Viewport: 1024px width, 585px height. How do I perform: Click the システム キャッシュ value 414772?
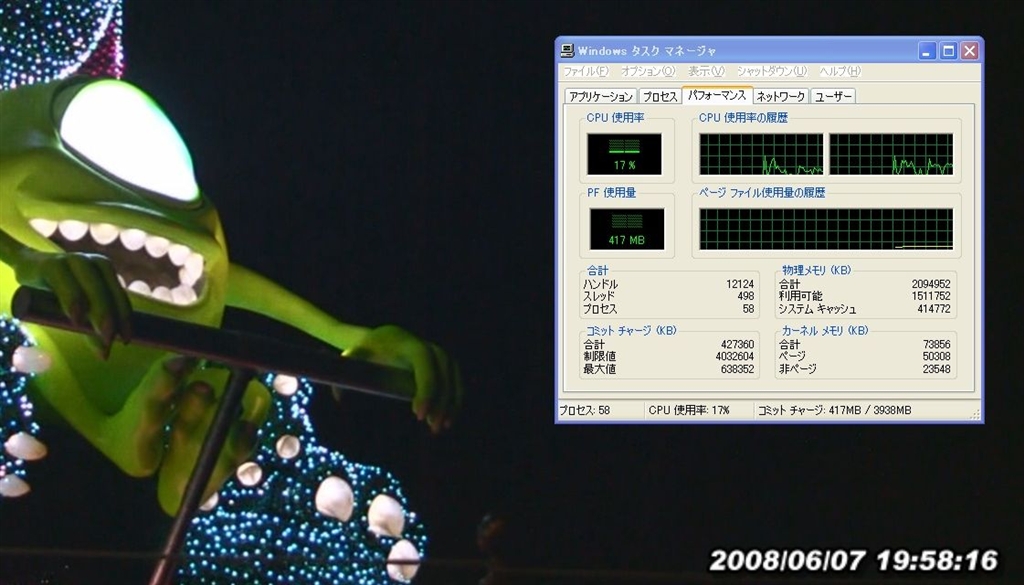coord(934,309)
